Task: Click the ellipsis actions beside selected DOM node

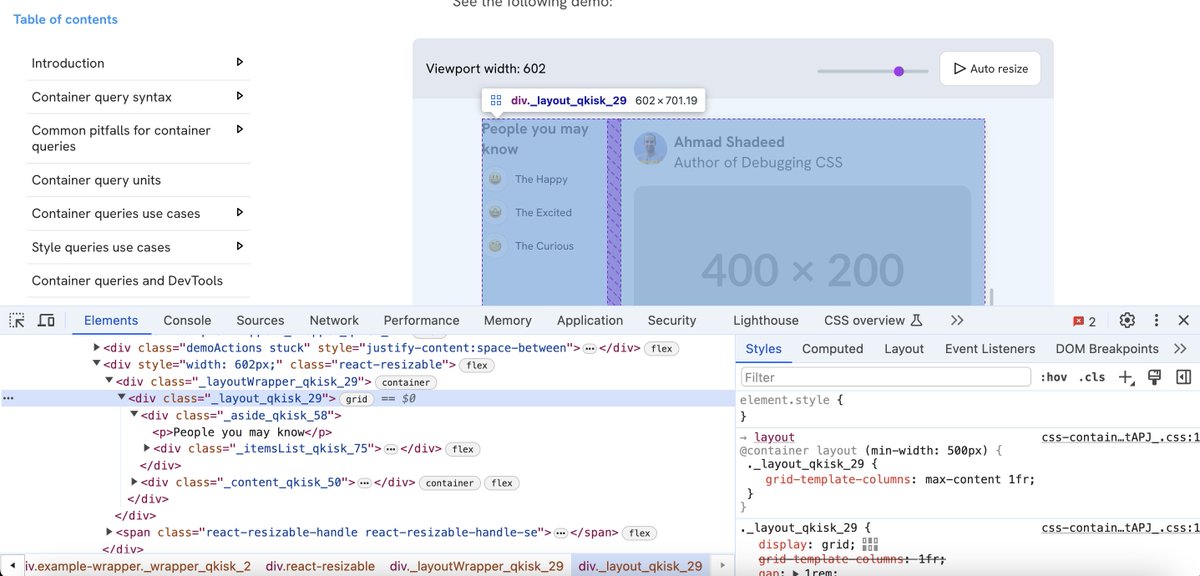Action: tap(8, 399)
